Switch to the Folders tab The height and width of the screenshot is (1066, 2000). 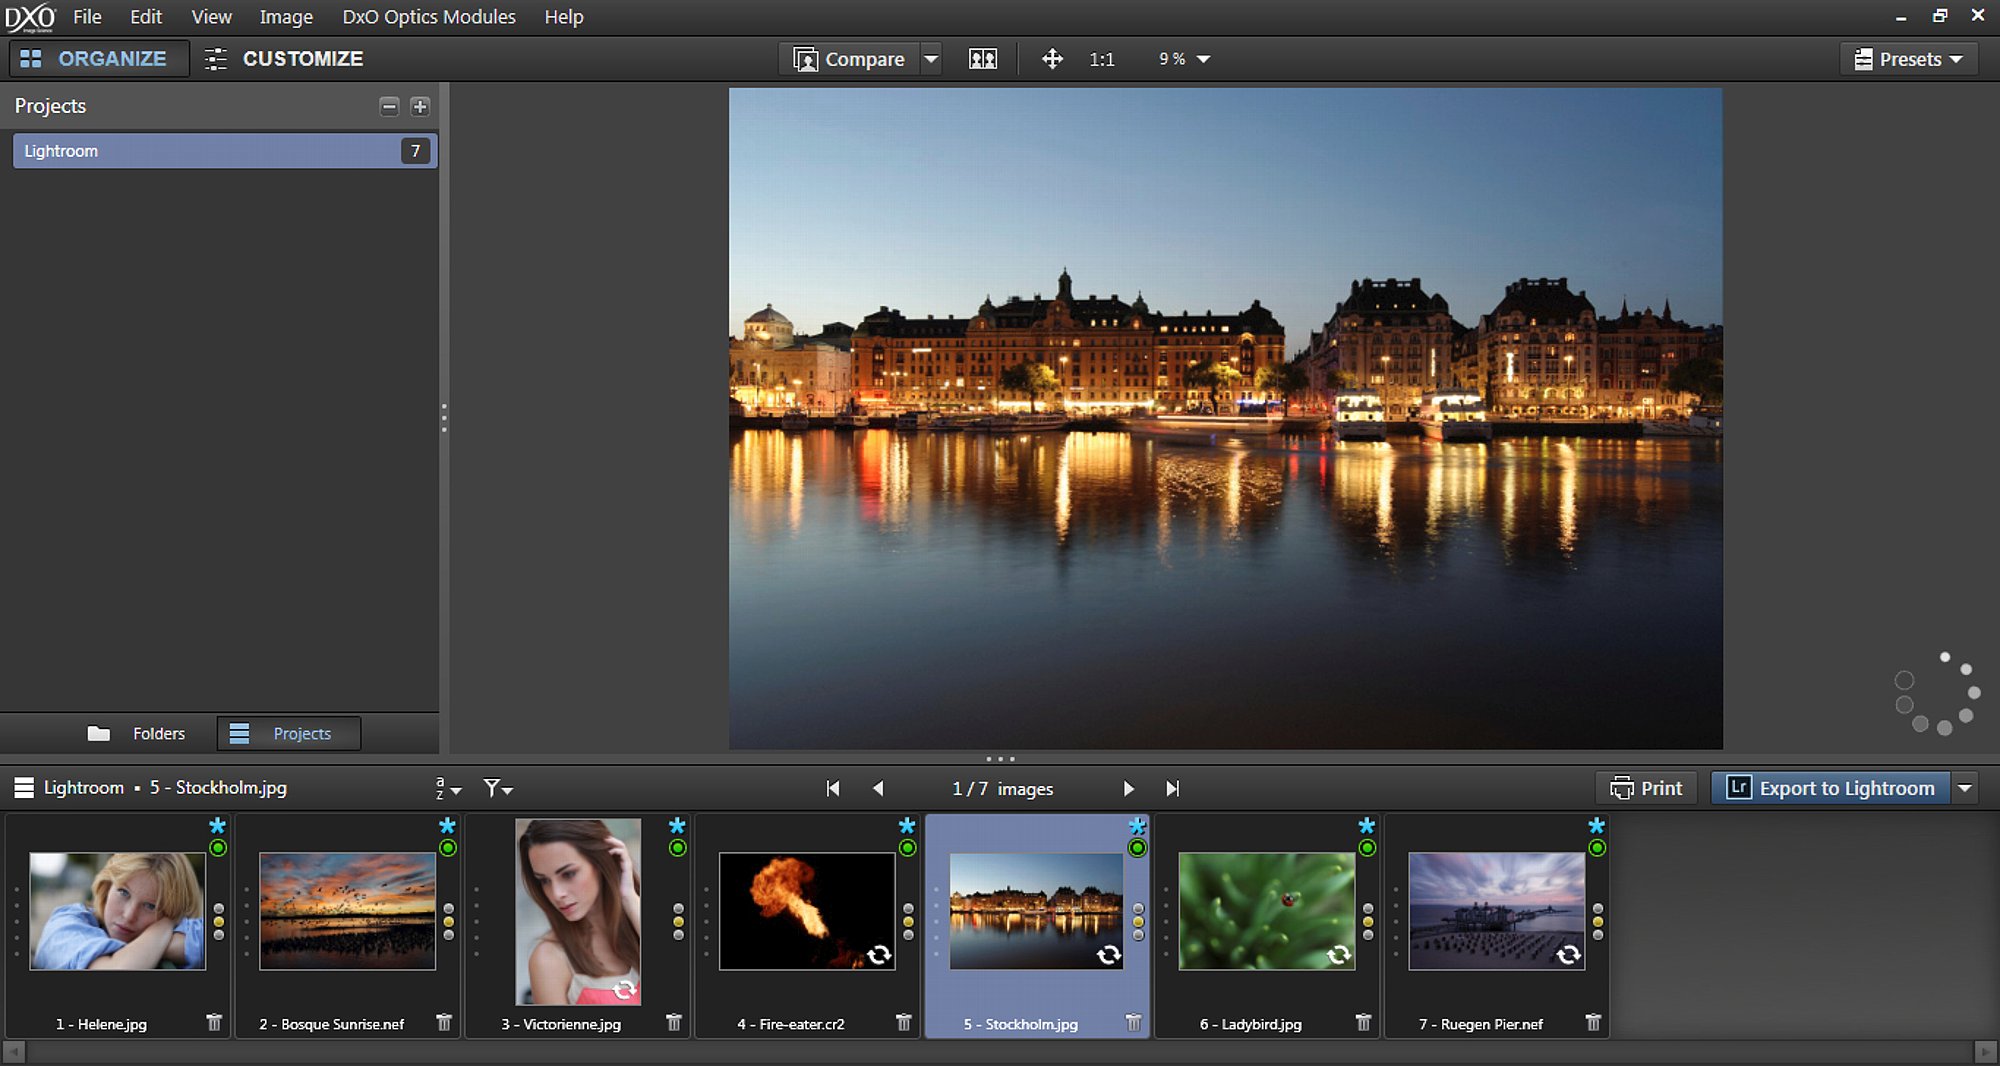tap(137, 733)
